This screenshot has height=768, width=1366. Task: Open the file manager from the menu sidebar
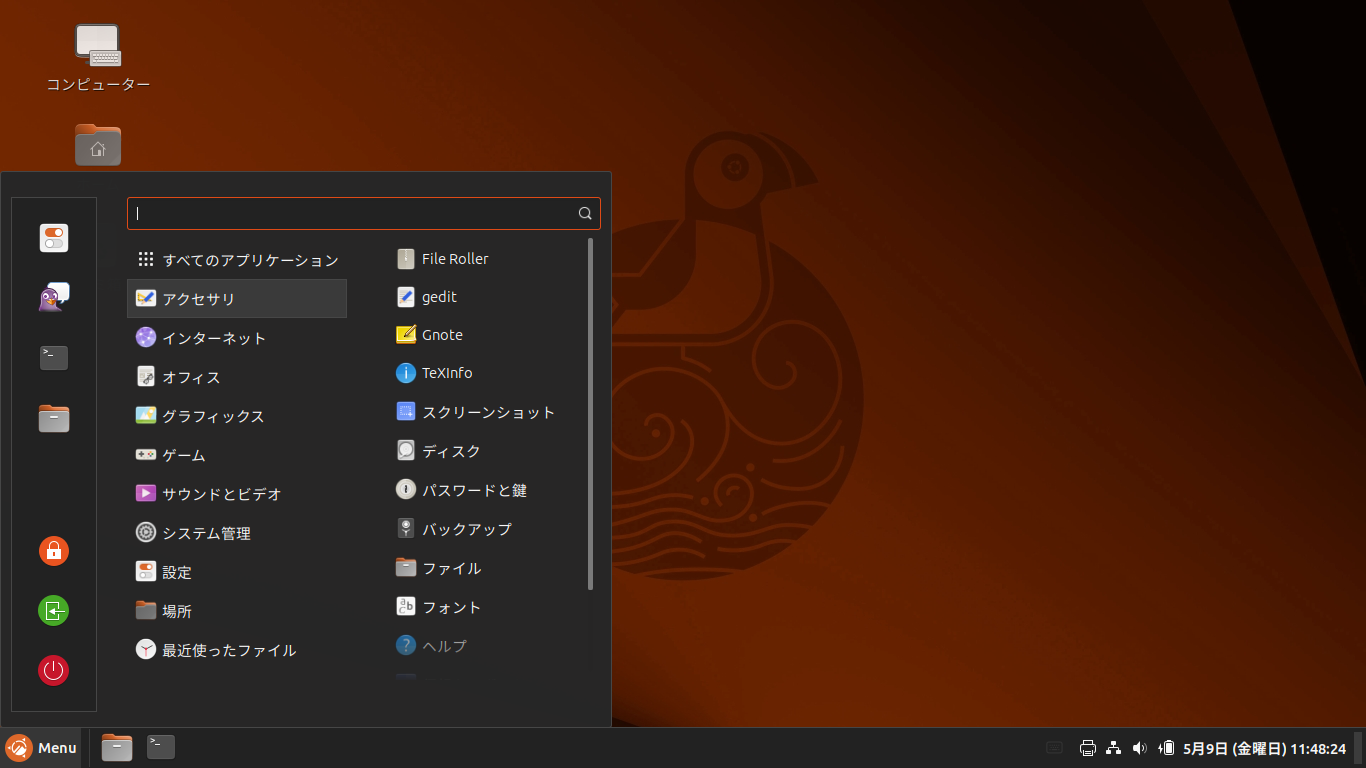pyautogui.click(x=53, y=418)
